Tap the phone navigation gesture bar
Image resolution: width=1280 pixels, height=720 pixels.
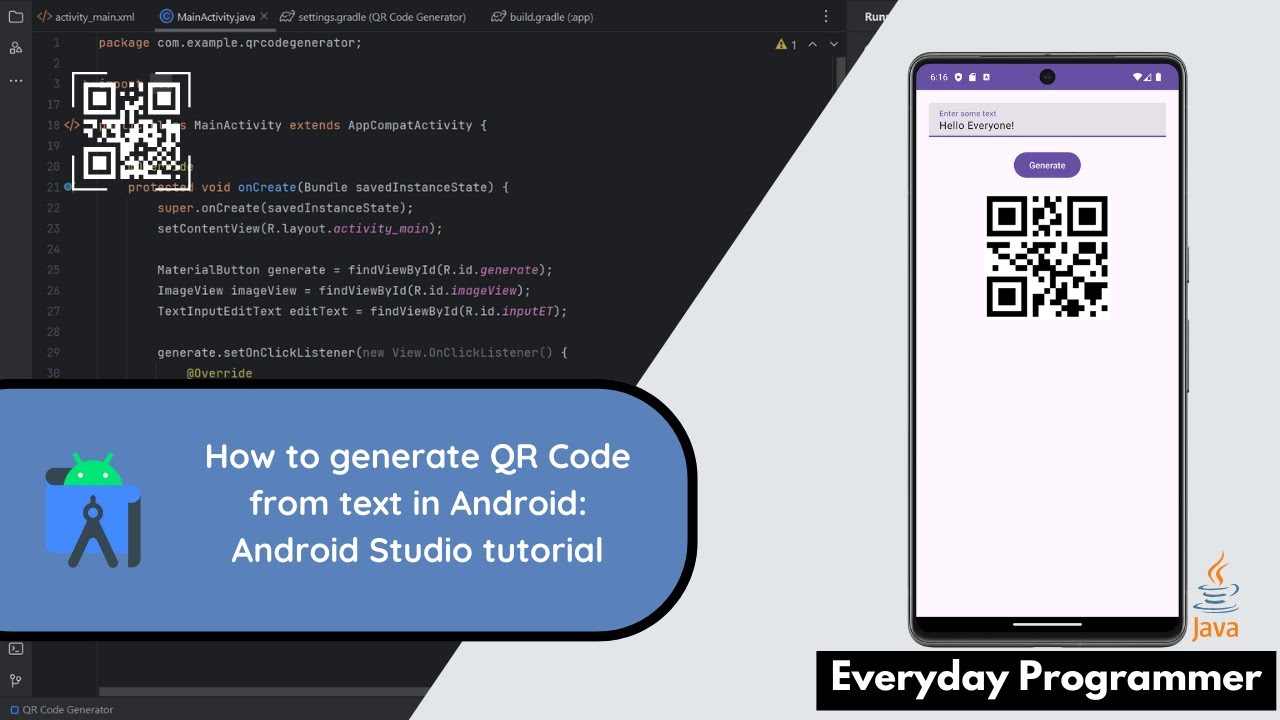click(1047, 625)
